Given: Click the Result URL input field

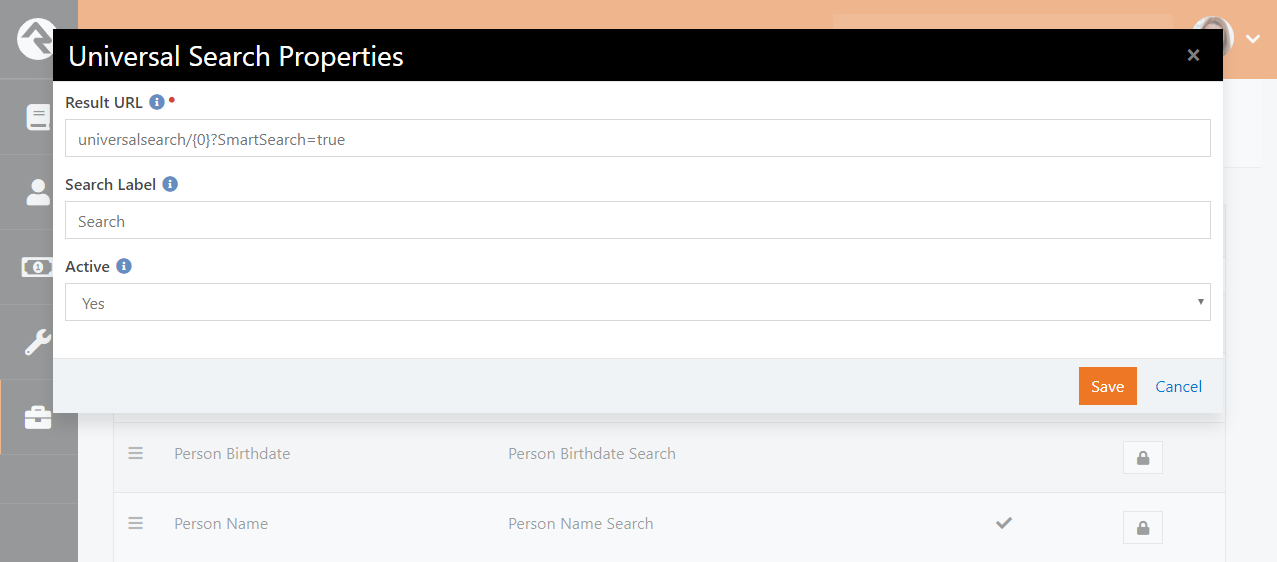Looking at the screenshot, I should click(638, 138).
